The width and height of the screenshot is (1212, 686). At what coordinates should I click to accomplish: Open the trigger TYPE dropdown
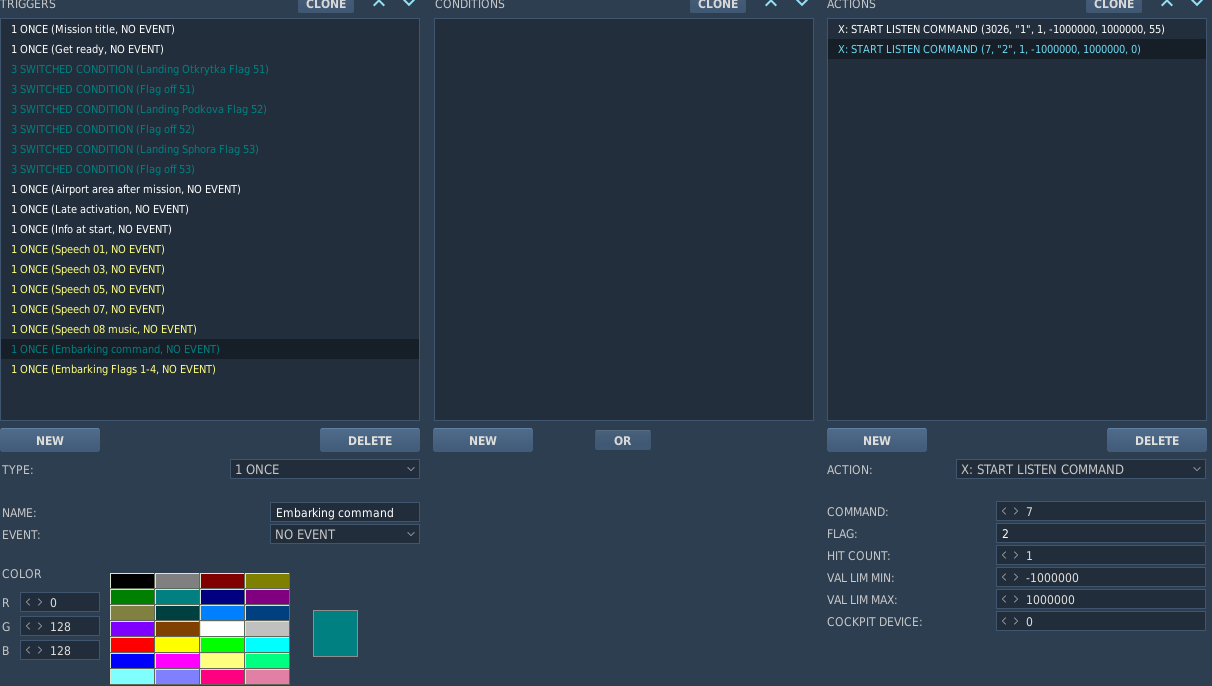[325, 469]
